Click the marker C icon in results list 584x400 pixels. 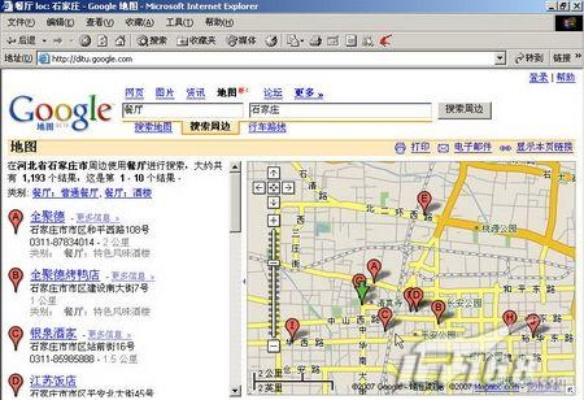tap(15, 337)
